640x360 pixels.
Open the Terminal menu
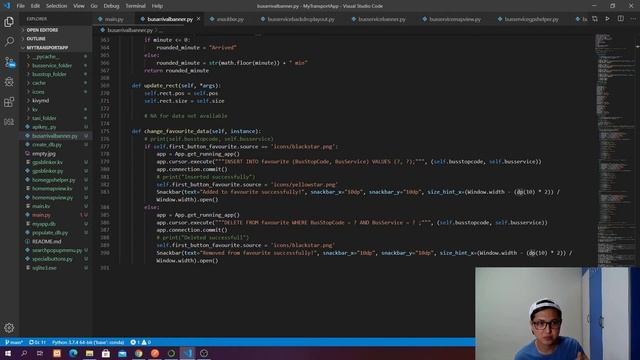coord(136,6)
